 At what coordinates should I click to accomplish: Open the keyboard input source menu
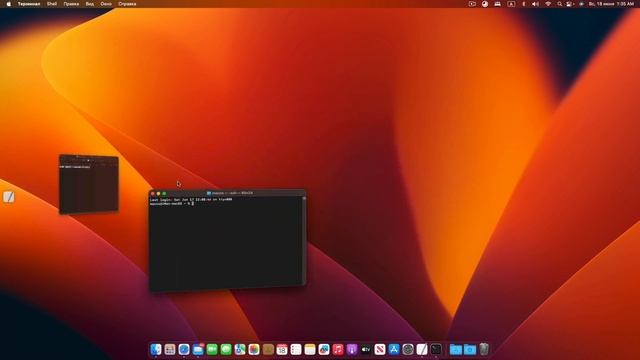511,4
